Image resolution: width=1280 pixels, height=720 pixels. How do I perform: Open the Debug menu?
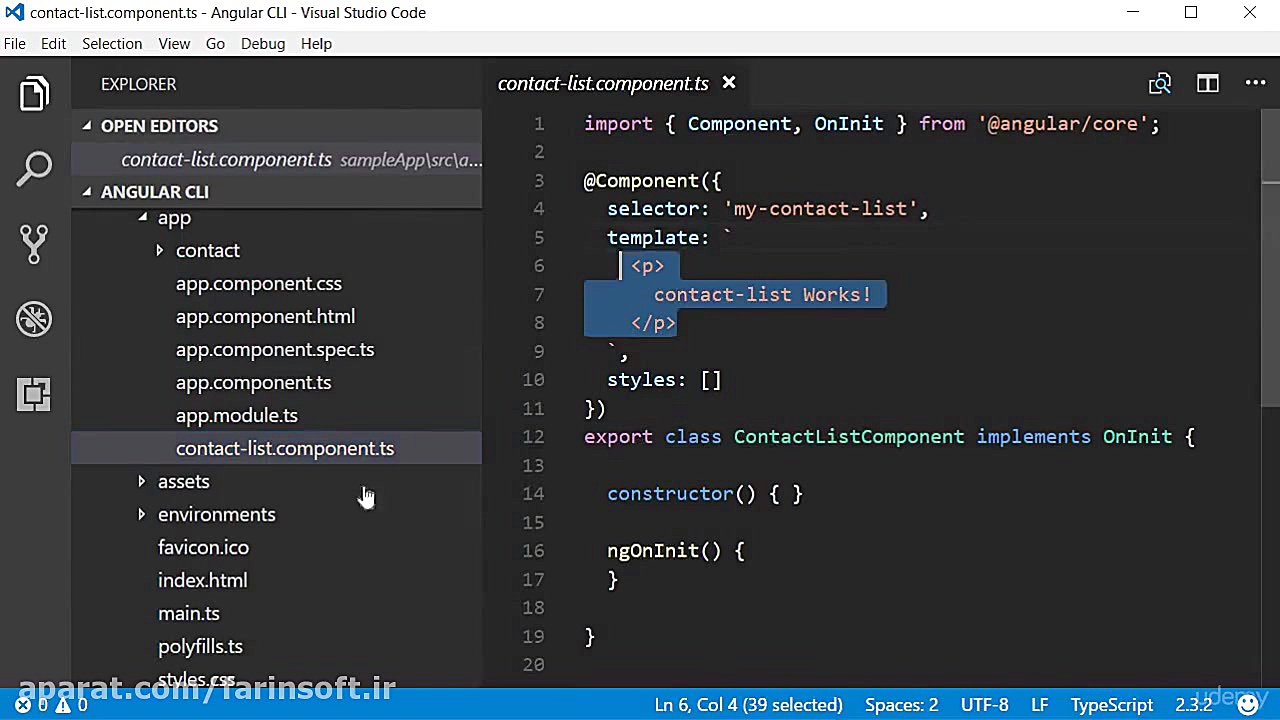[263, 44]
